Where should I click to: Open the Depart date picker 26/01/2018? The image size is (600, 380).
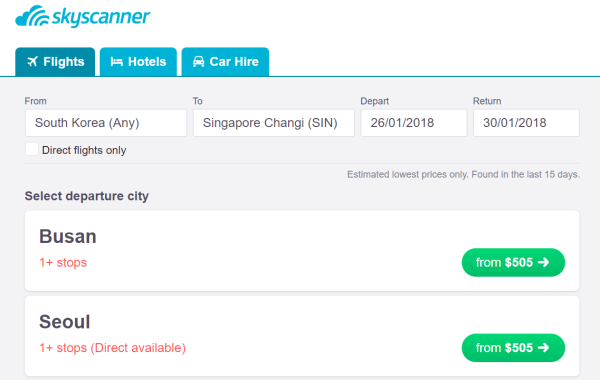coord(414,123)
